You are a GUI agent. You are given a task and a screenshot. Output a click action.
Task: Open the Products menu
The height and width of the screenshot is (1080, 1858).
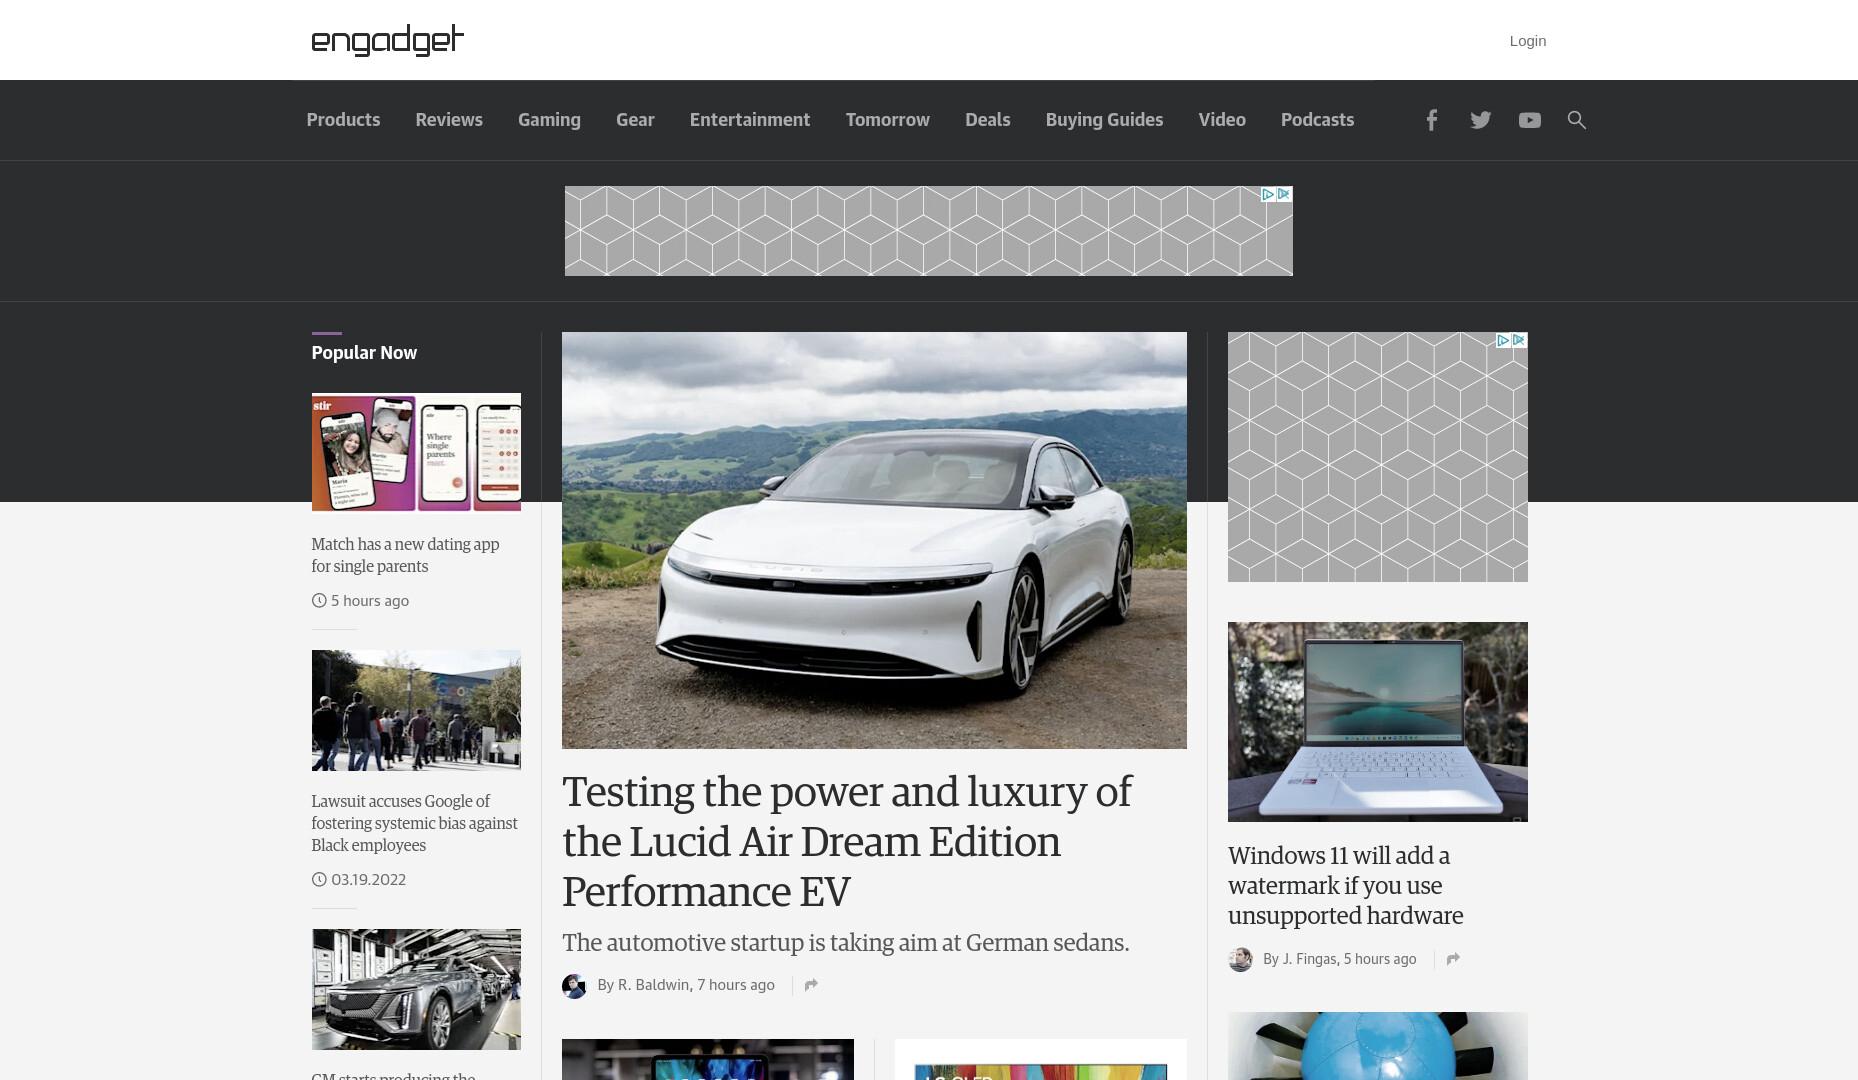pyautogui.click(x=343, y=120)
